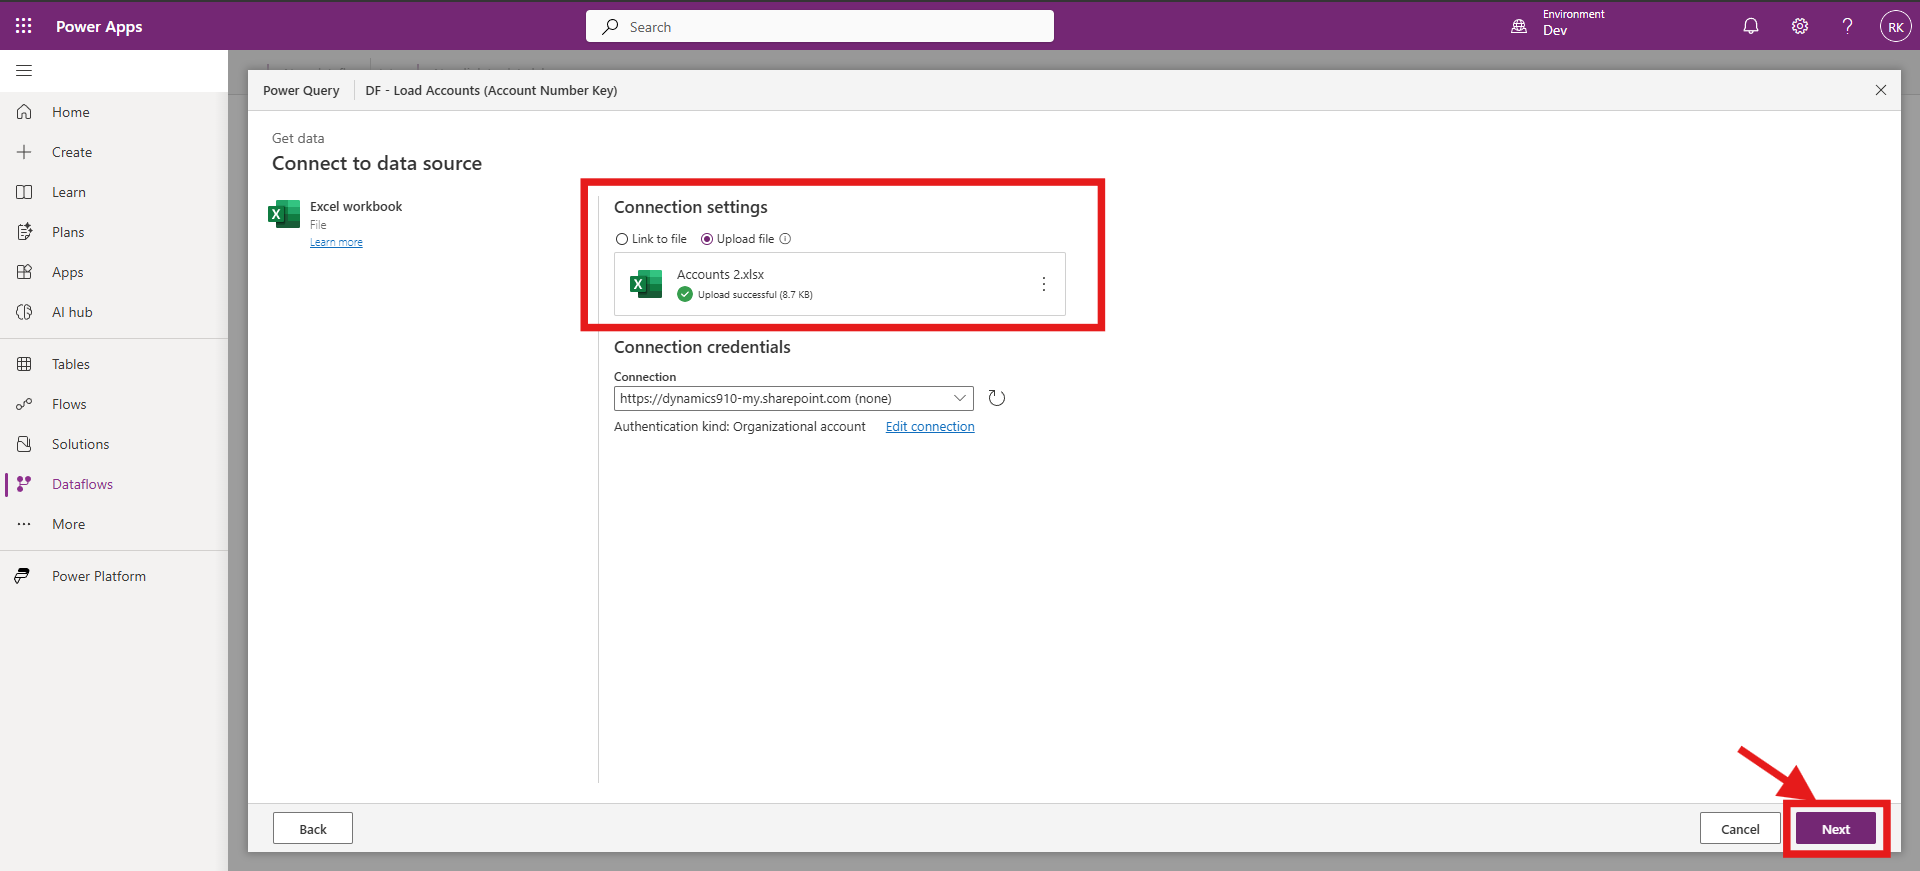Select the Upload file radio button

click(707, 239)
